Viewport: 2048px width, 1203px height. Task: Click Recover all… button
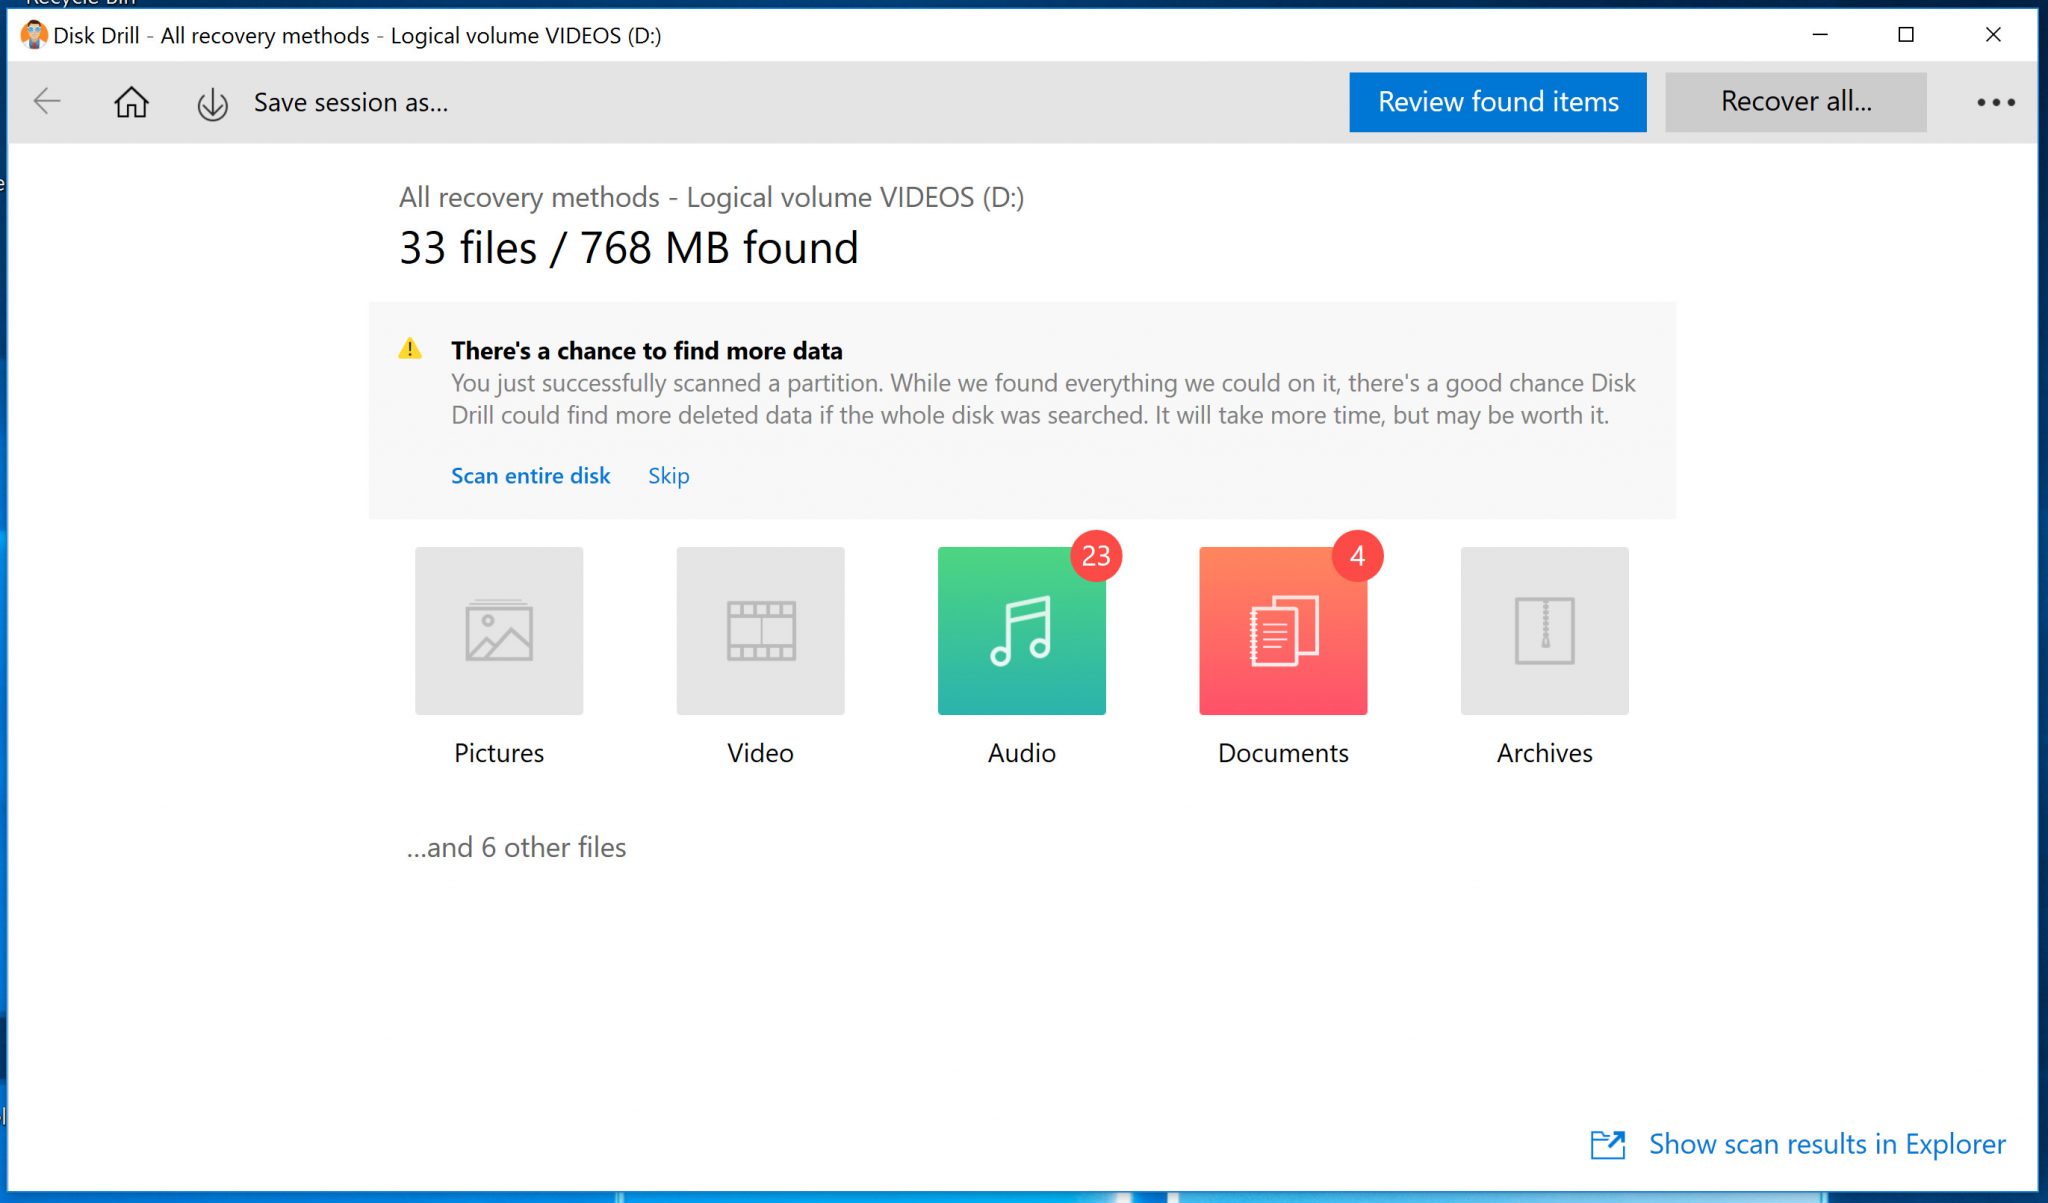[1795, 102]
